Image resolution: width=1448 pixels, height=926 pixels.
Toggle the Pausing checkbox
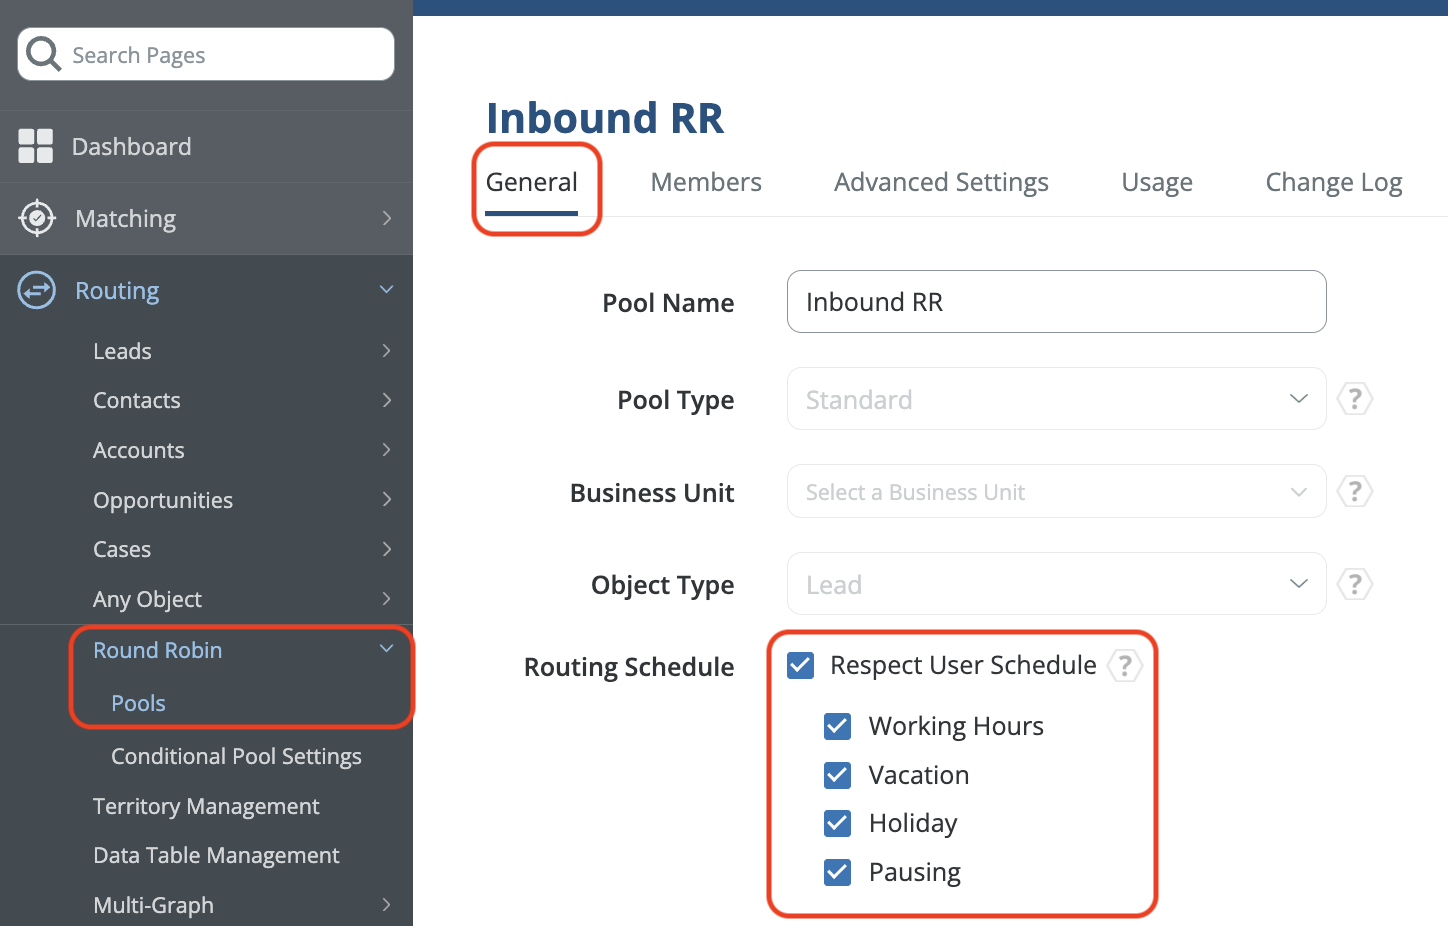click(838, 872)
